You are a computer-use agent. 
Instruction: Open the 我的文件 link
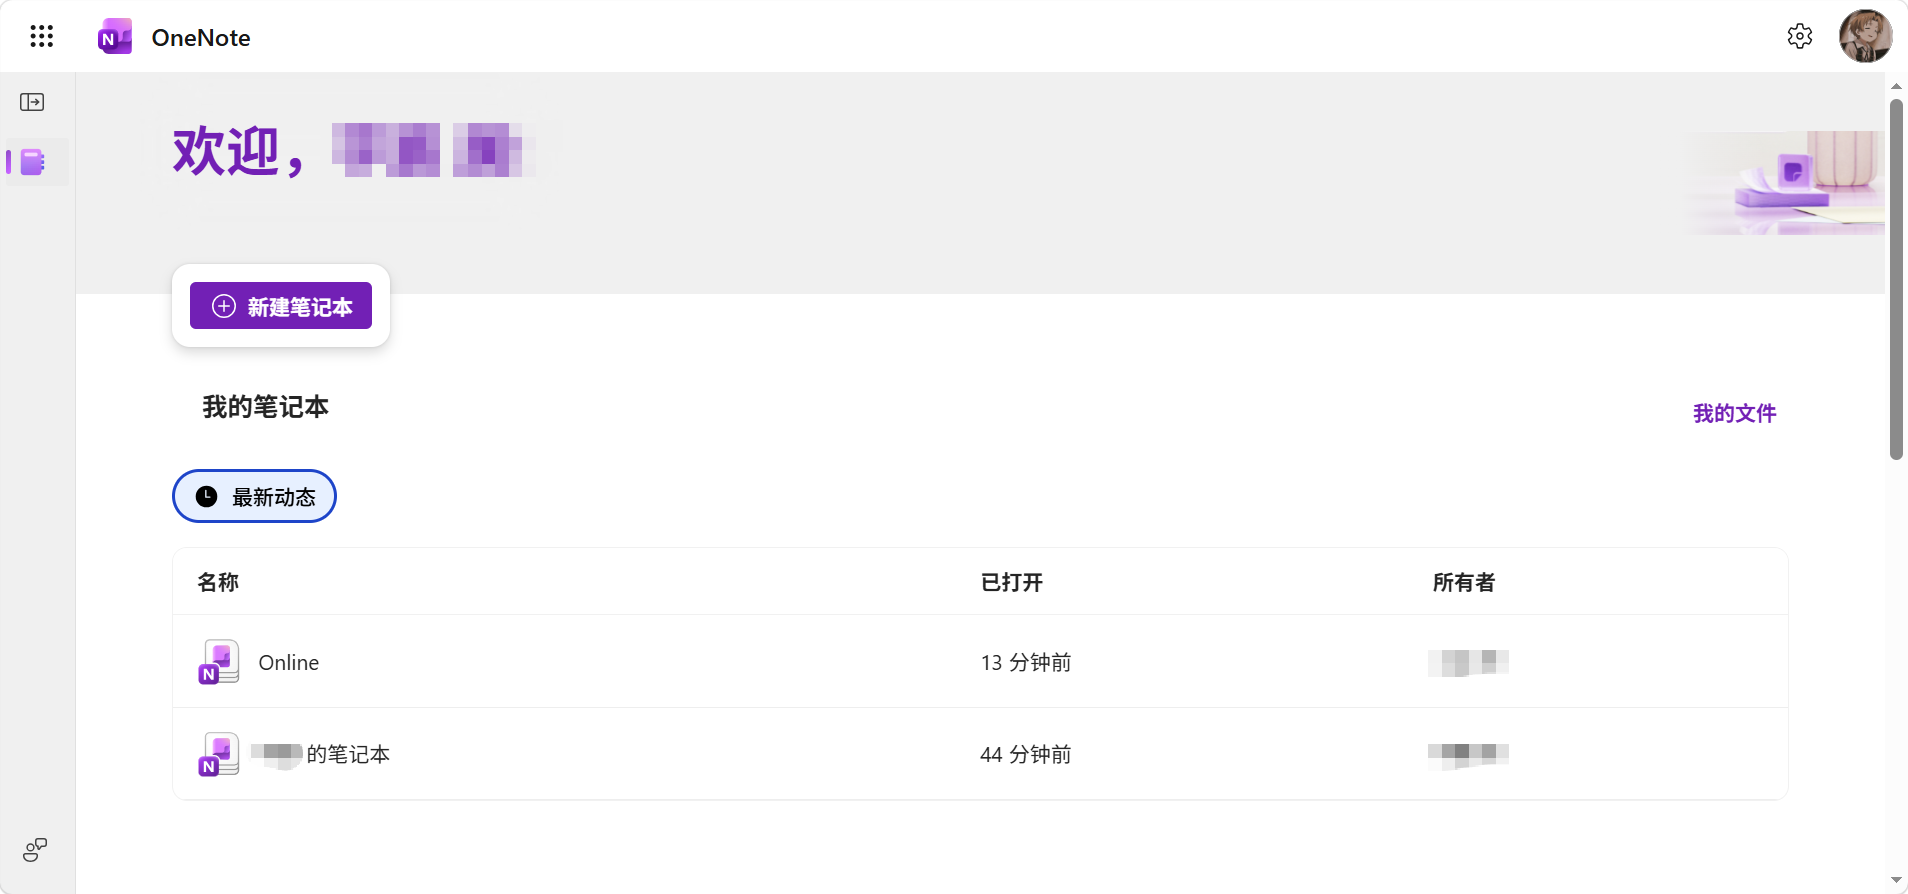point(1734,413)
